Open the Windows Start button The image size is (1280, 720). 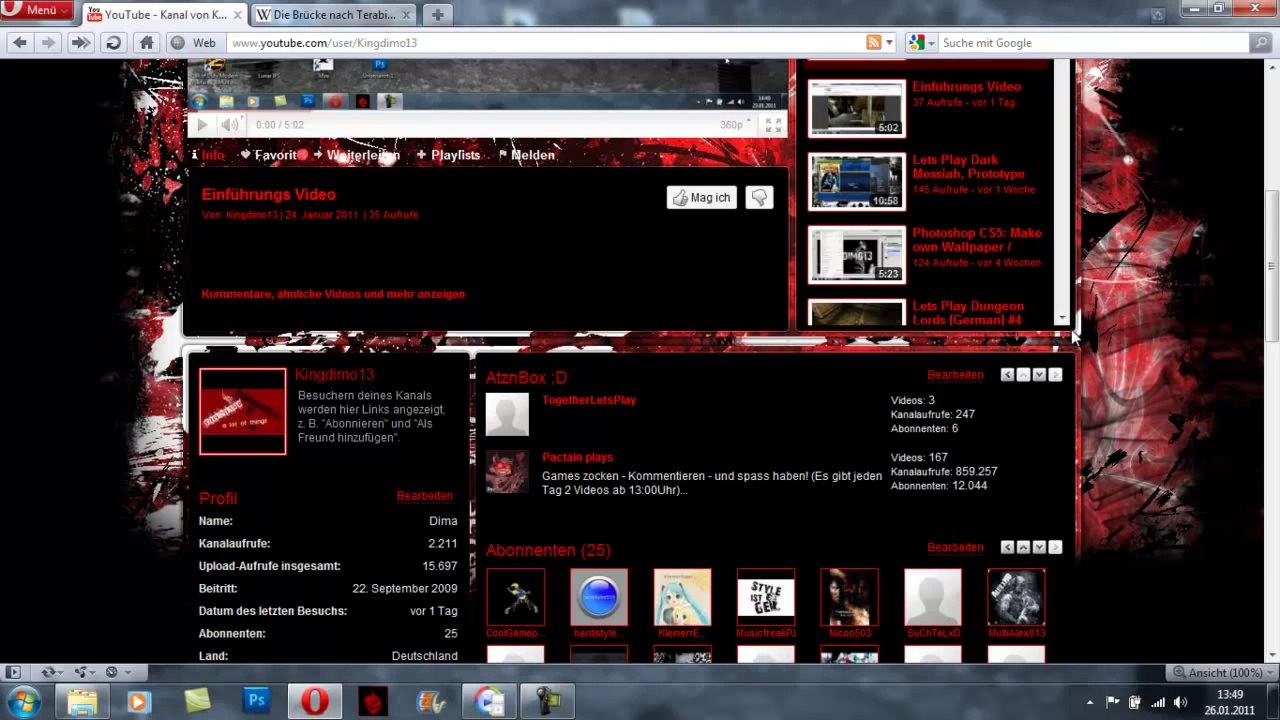[22, 701]
